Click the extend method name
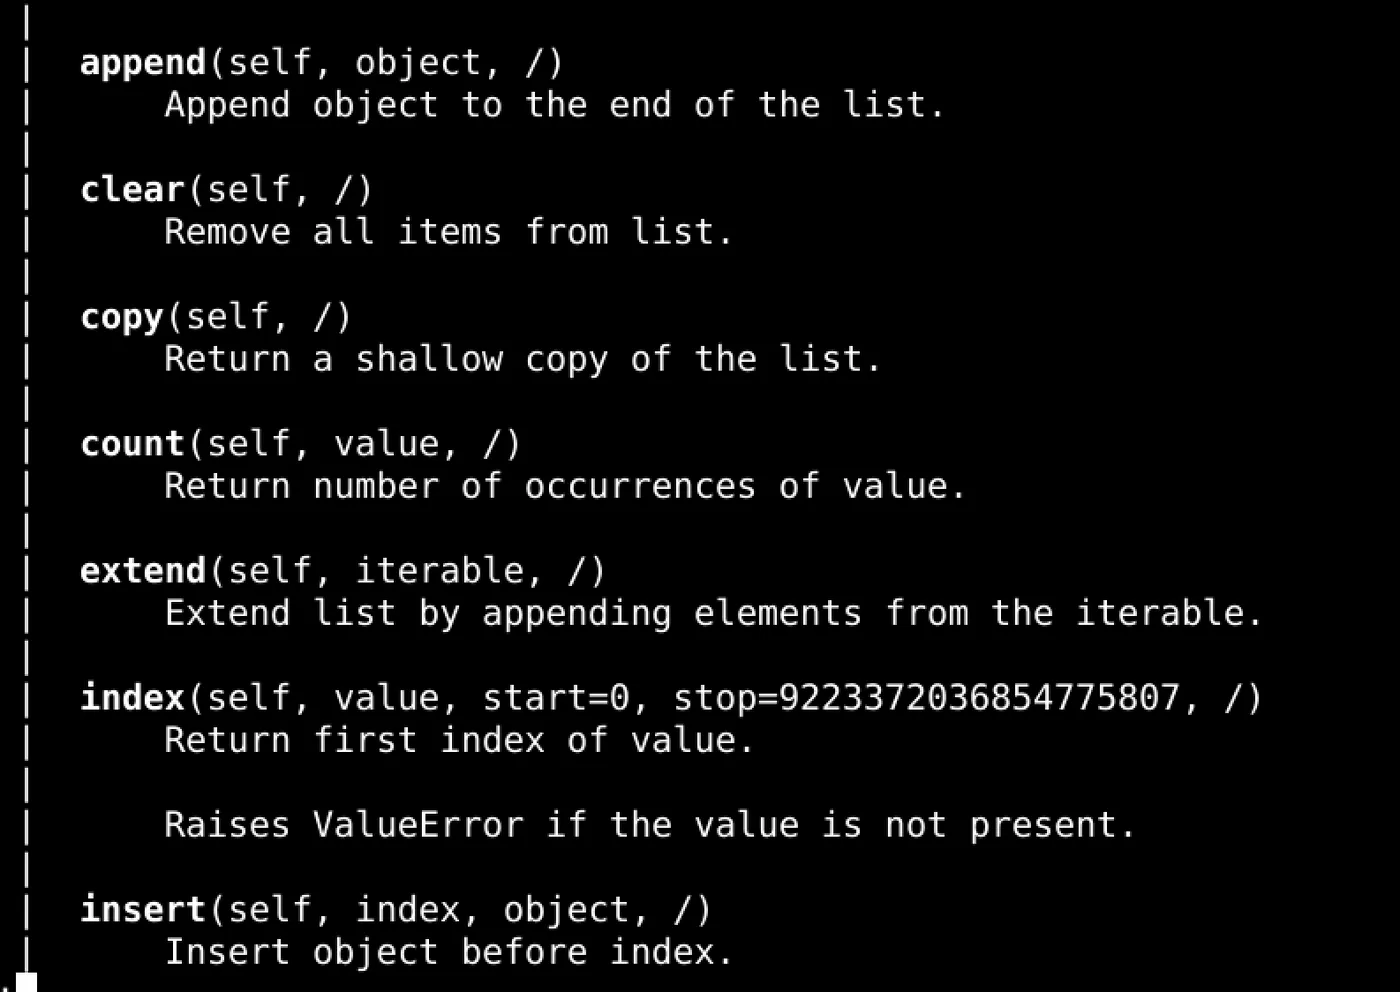Viewport: 1400px width, 992px height. (142, 571)
